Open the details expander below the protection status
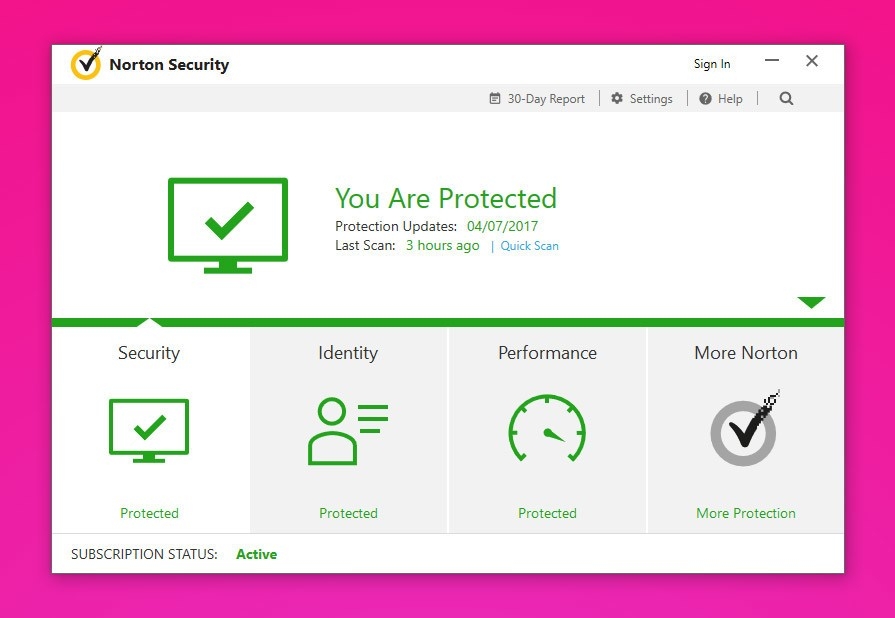Viewport: 895px width, 618px height. click(811, 302)
